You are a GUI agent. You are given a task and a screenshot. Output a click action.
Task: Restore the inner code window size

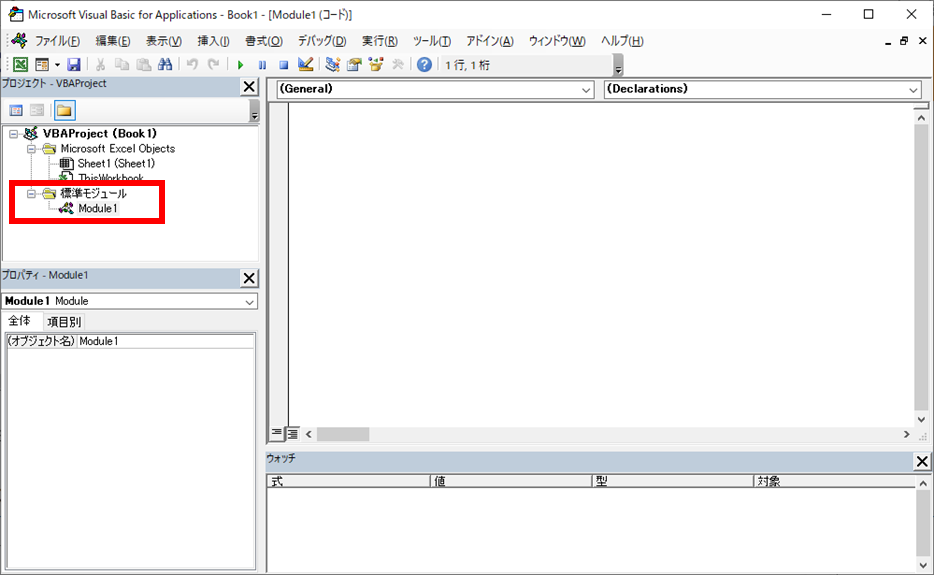[904, 41]
